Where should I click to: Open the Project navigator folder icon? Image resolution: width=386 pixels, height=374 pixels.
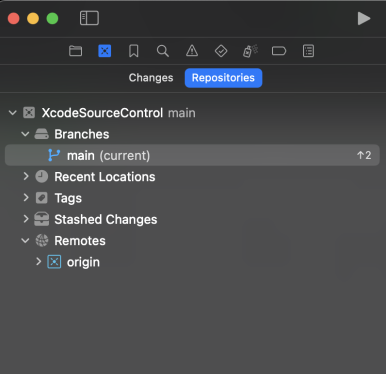click(75, 51)
